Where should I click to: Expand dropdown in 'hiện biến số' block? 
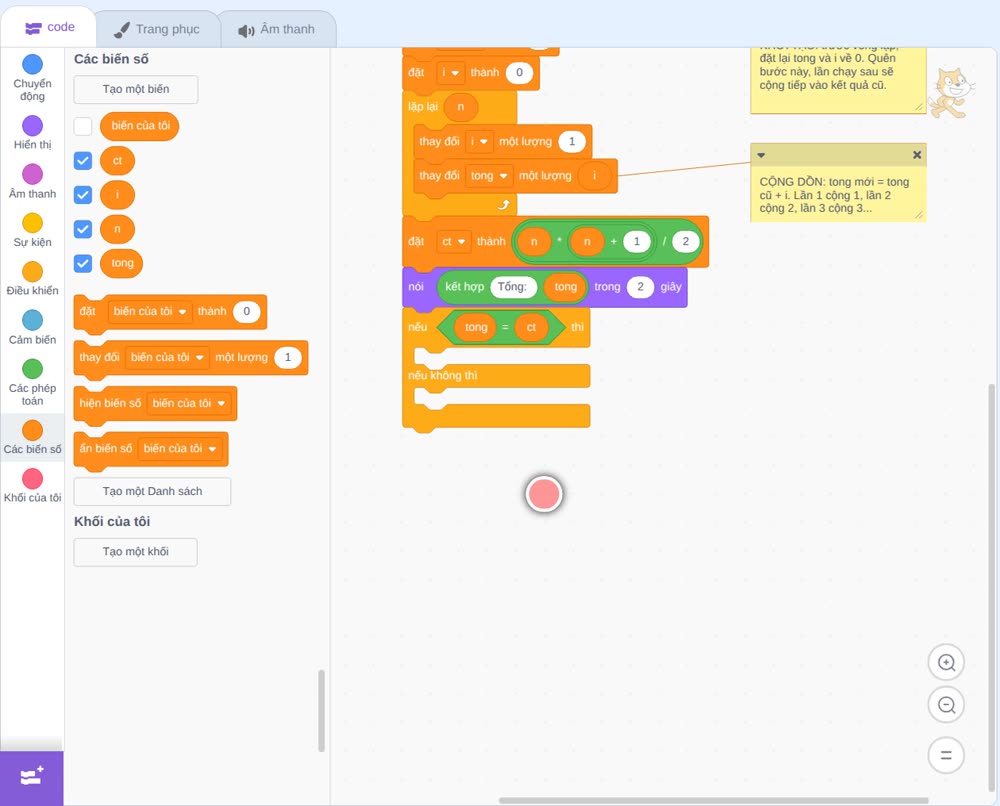[x=189, y=404]
